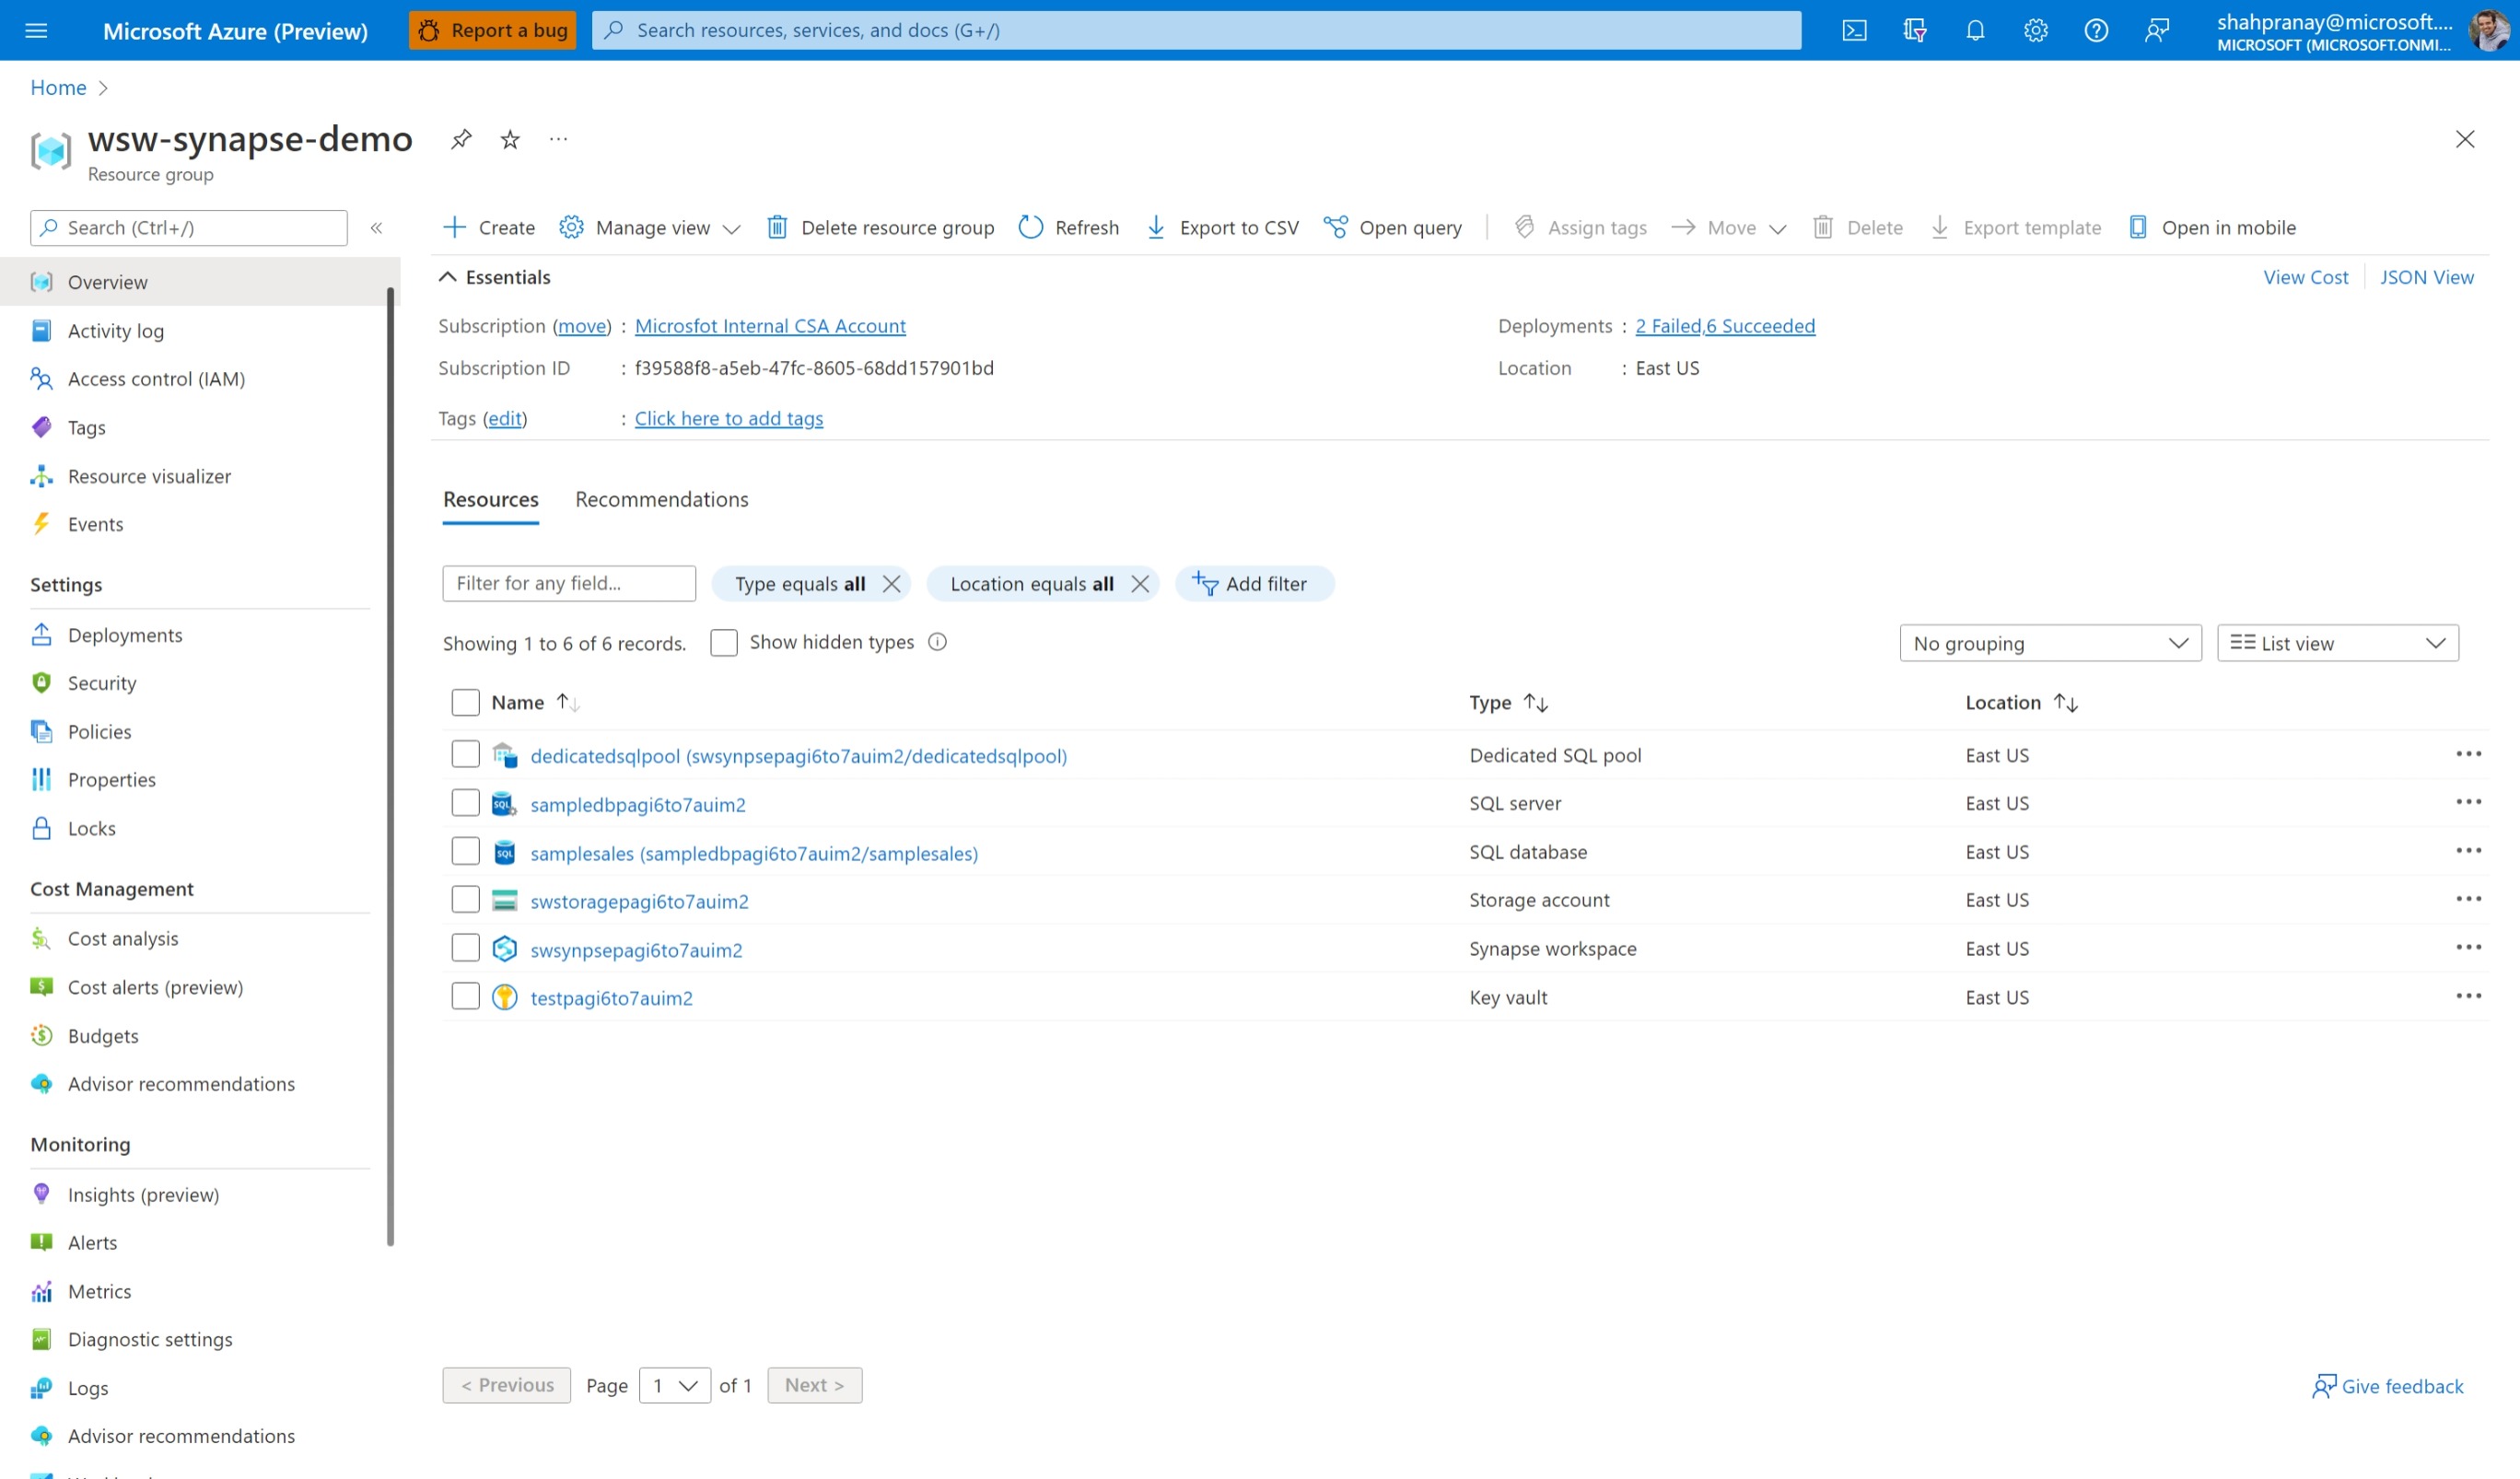Collapse the left sidebar menu

click(x=377, y=227)
